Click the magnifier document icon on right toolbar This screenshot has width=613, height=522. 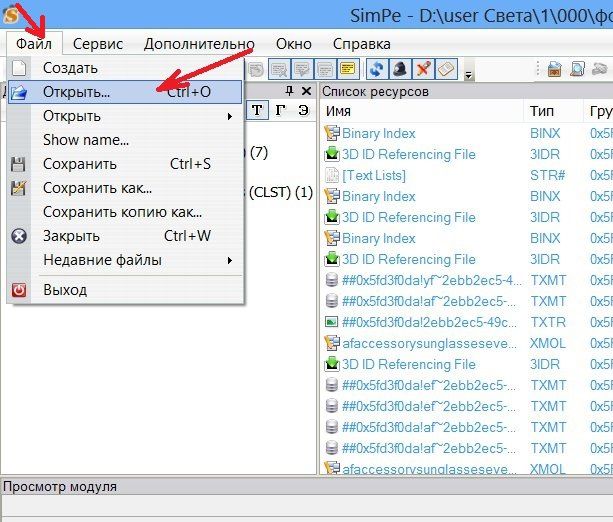[x=578, y=69]
